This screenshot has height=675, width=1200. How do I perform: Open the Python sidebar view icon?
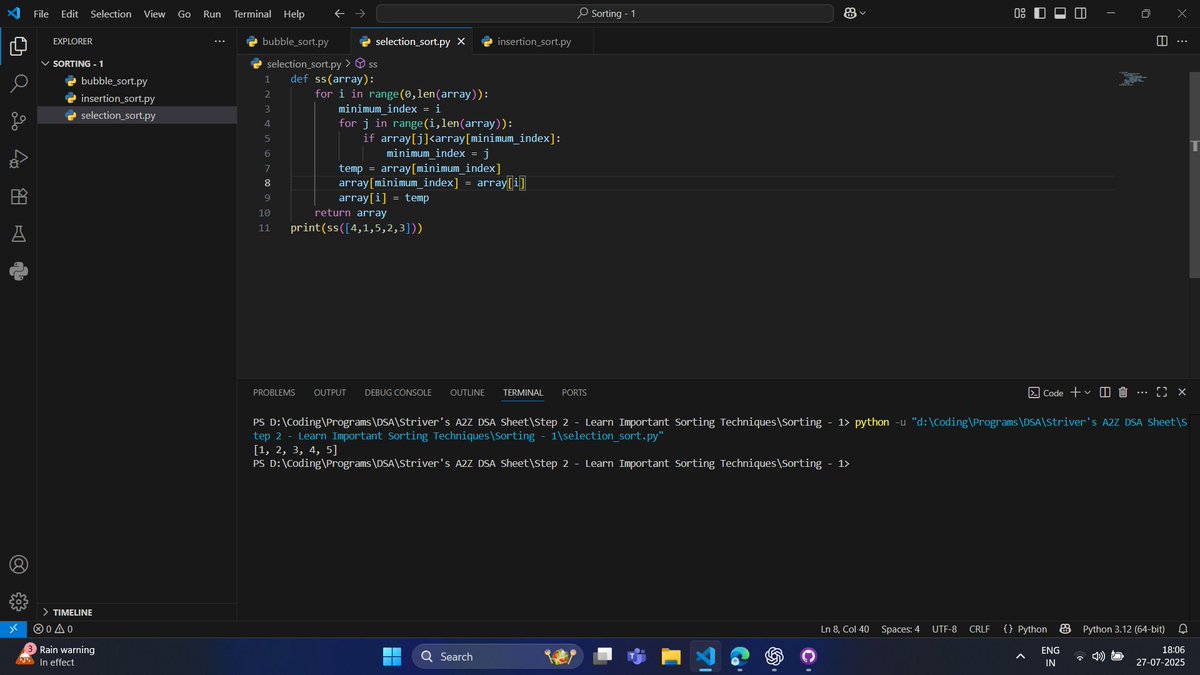pos(18,271)
